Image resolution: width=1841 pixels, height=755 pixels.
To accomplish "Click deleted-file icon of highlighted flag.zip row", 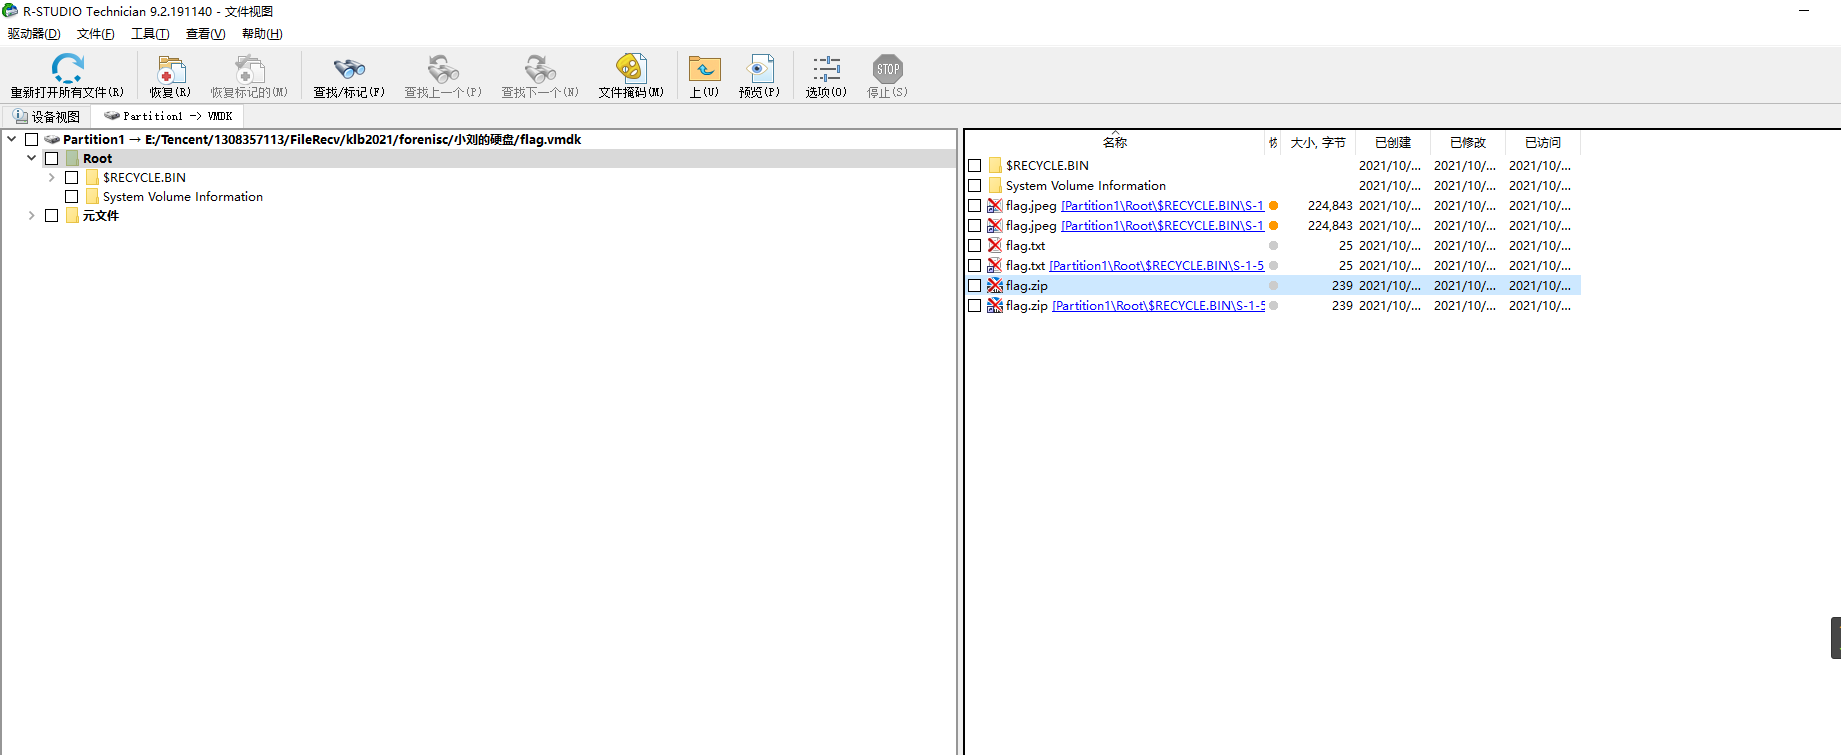I will pyautogui.click(x=995, y=285).
